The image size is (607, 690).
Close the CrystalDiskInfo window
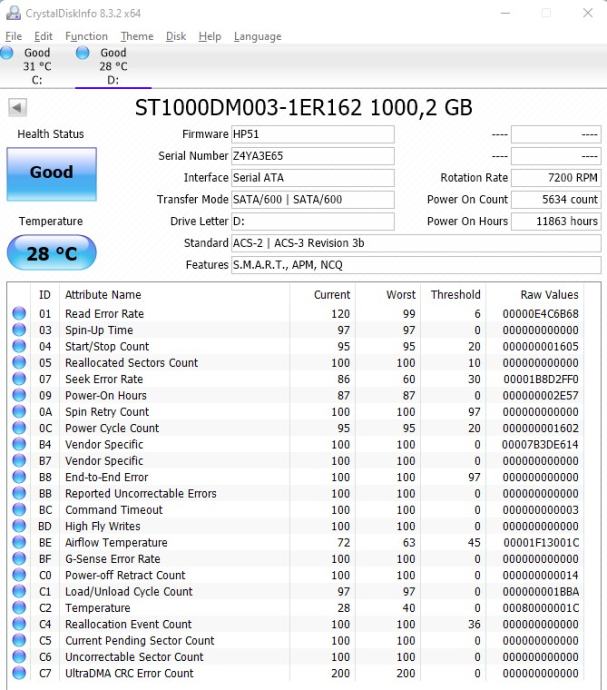pyautogui.click(x=588, y=13)
